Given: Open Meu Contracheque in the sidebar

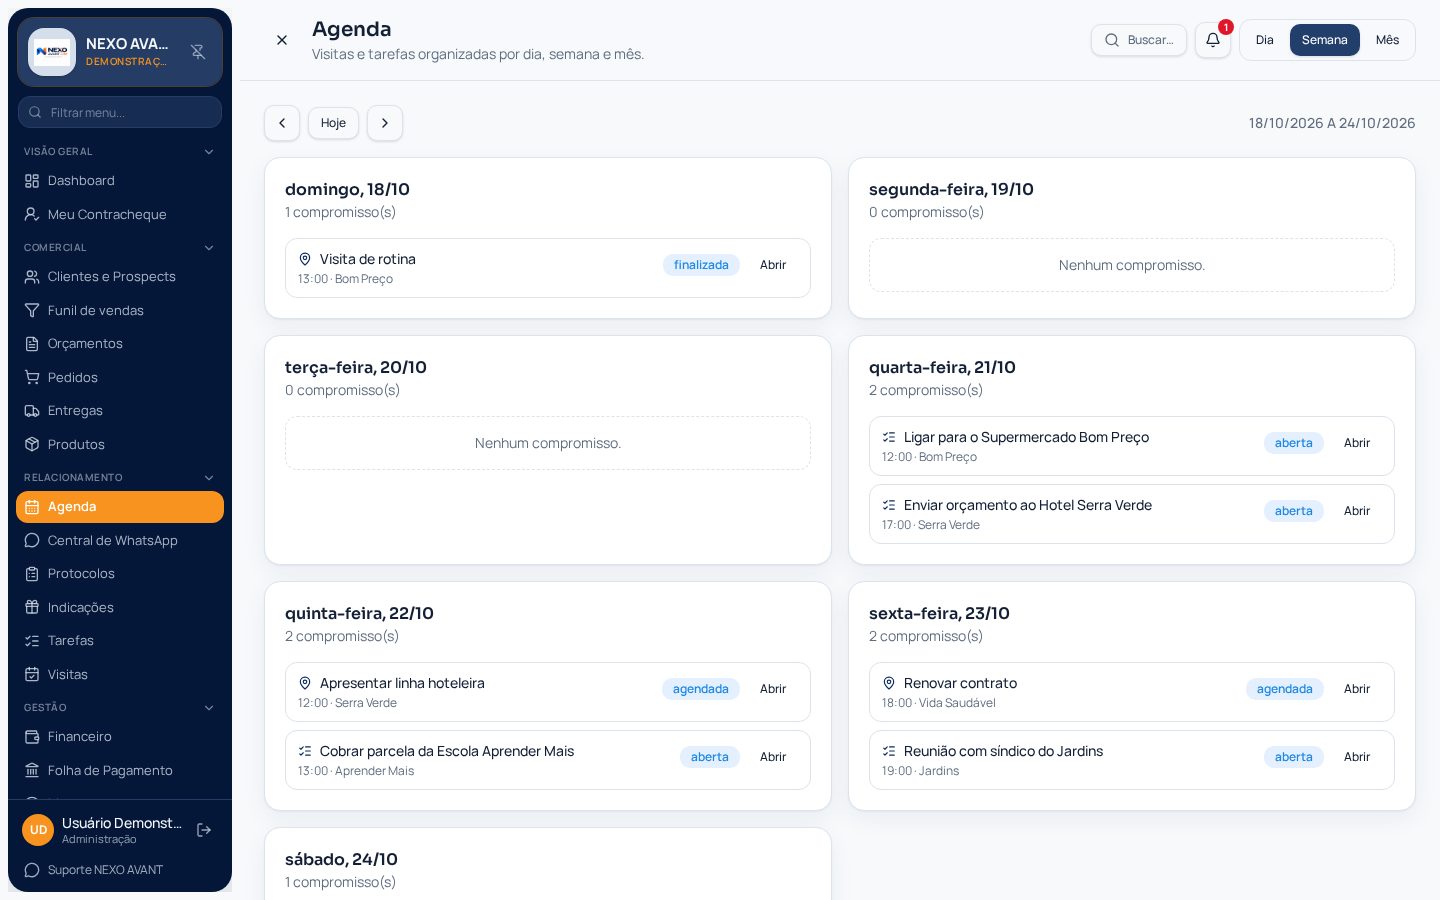Looking at the screenshot, I should 120,214.
